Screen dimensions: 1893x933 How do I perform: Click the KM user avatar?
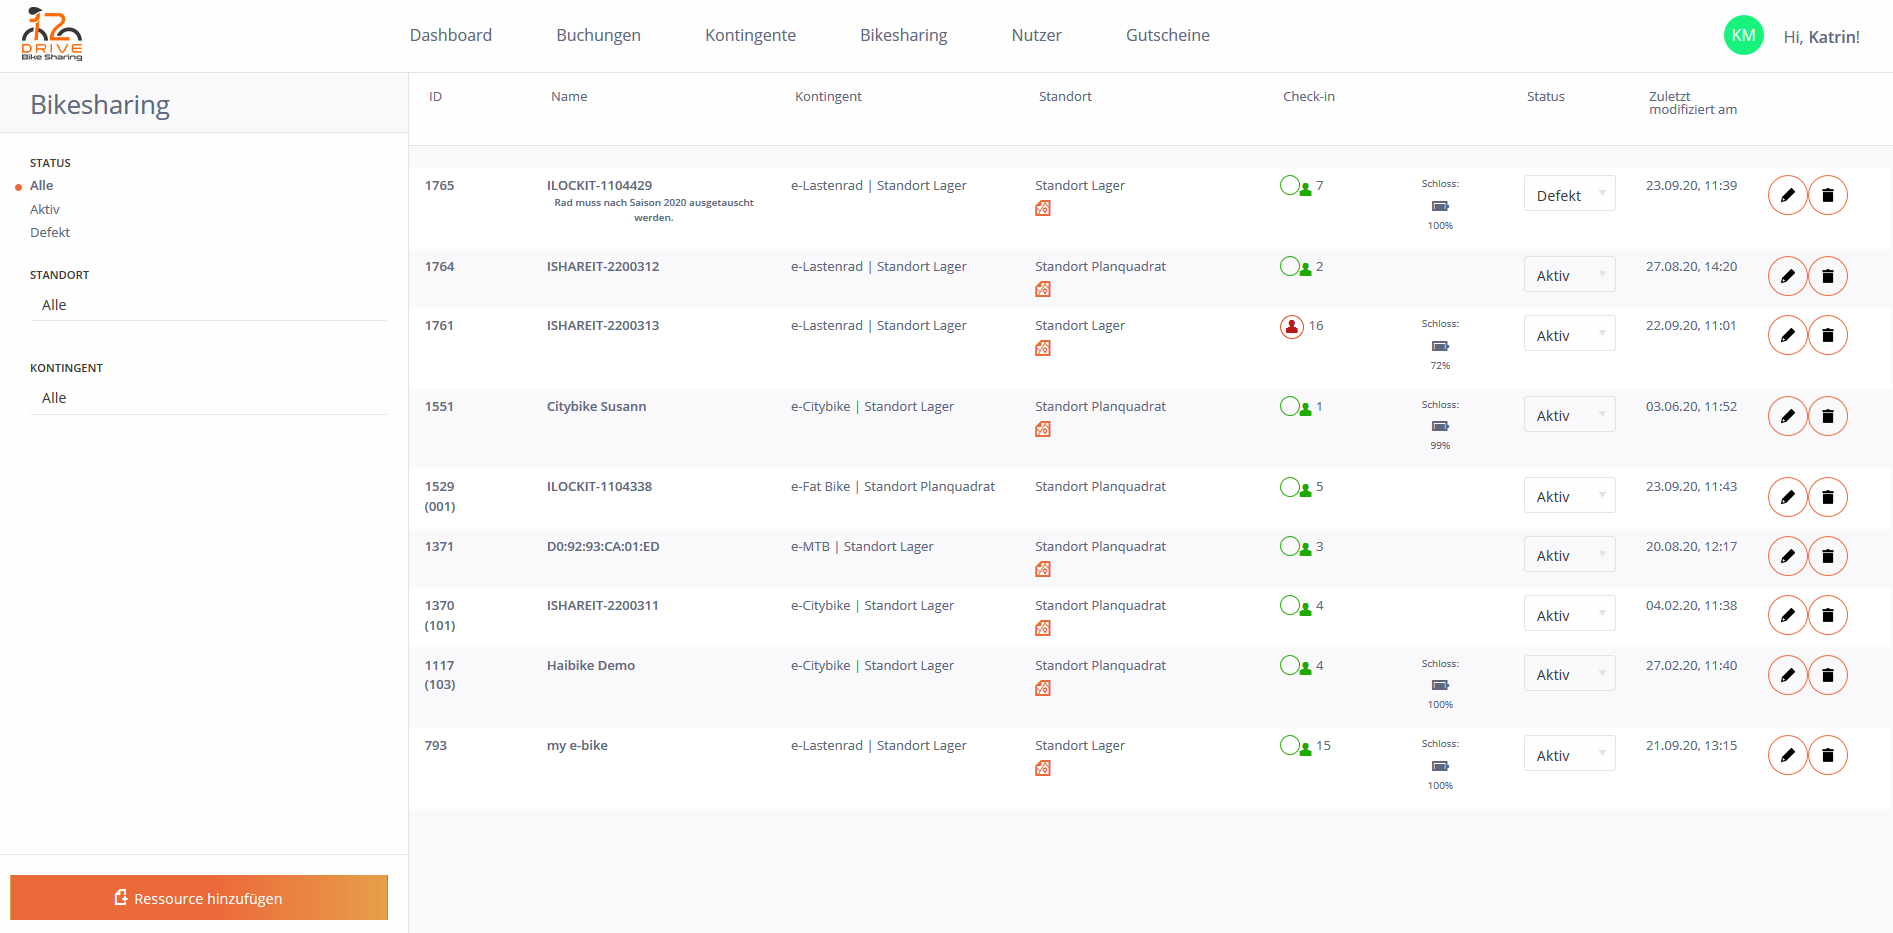pos(1743,35)
